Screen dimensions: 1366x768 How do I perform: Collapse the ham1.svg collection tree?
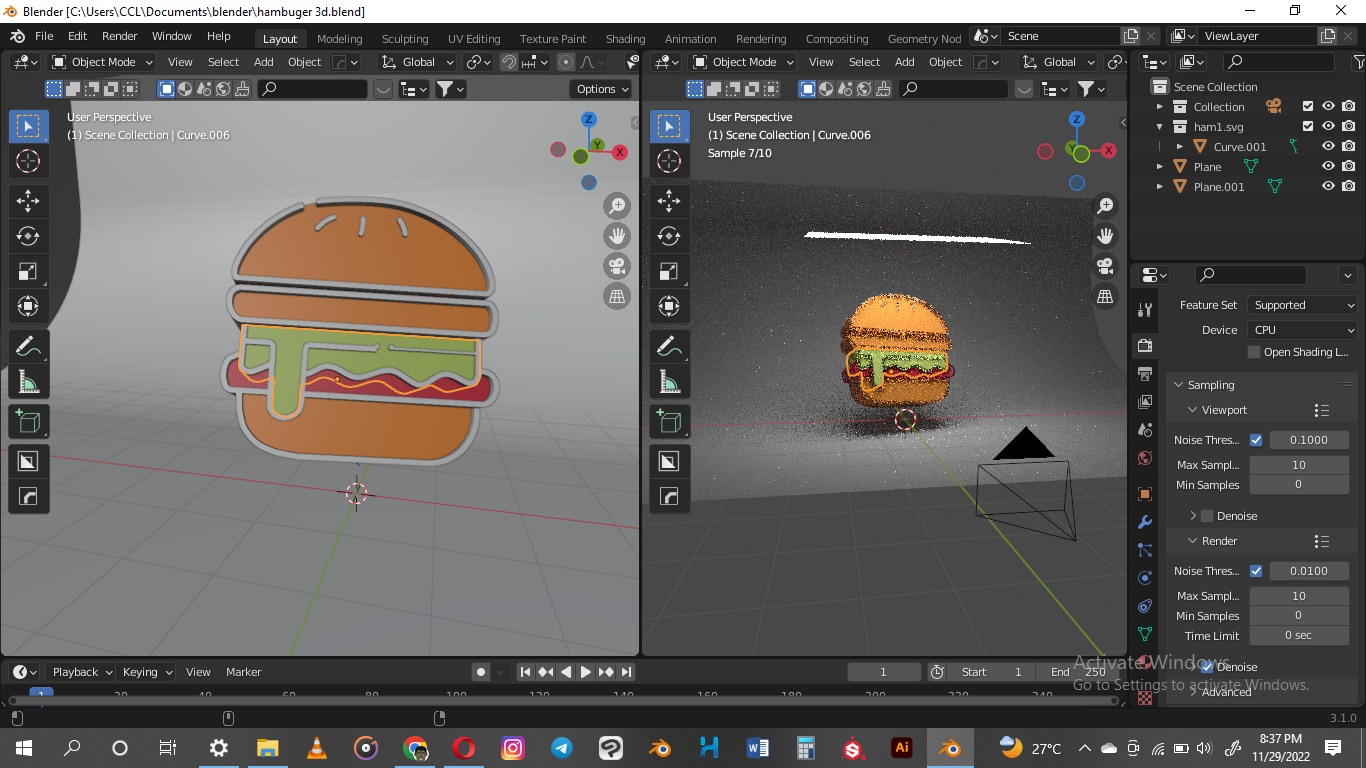1160,127
